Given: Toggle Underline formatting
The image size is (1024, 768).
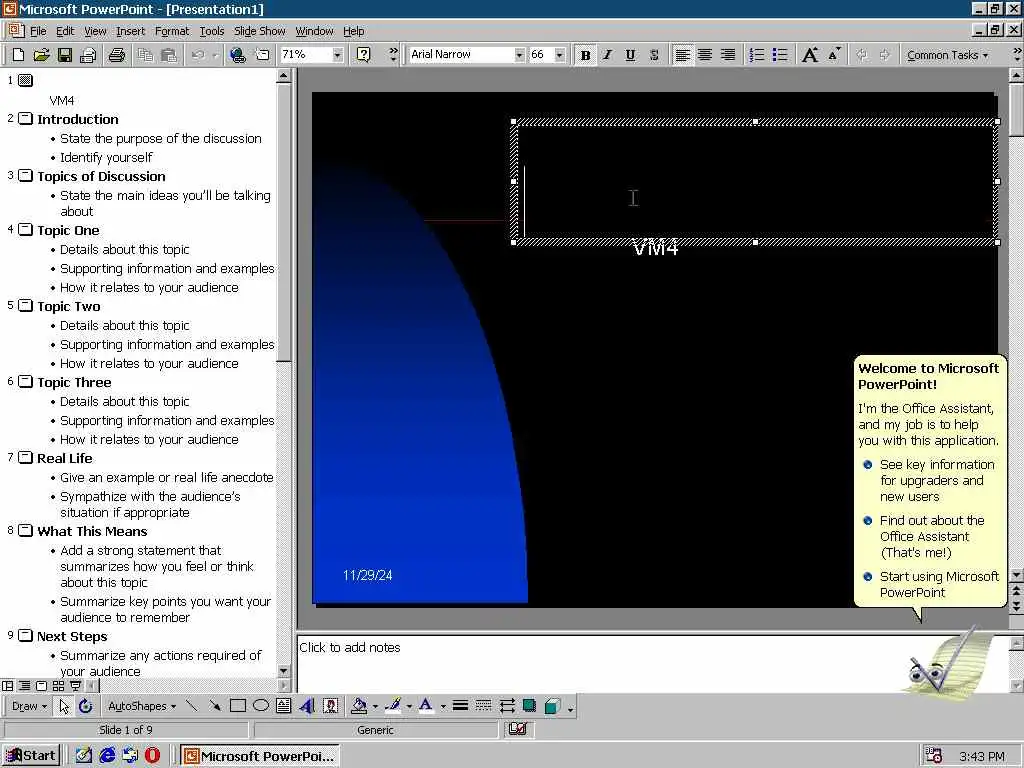Looking at the screenshot, I should [x=630, y=55].
